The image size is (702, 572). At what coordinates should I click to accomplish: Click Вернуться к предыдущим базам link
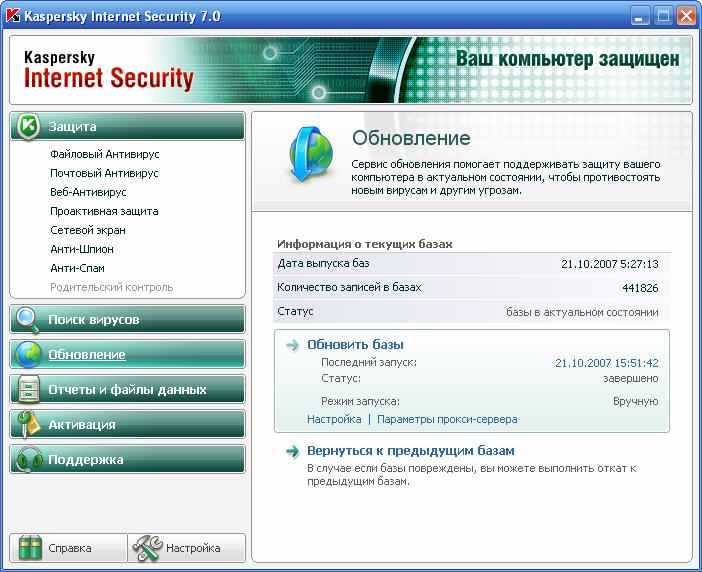pos(411,451)
